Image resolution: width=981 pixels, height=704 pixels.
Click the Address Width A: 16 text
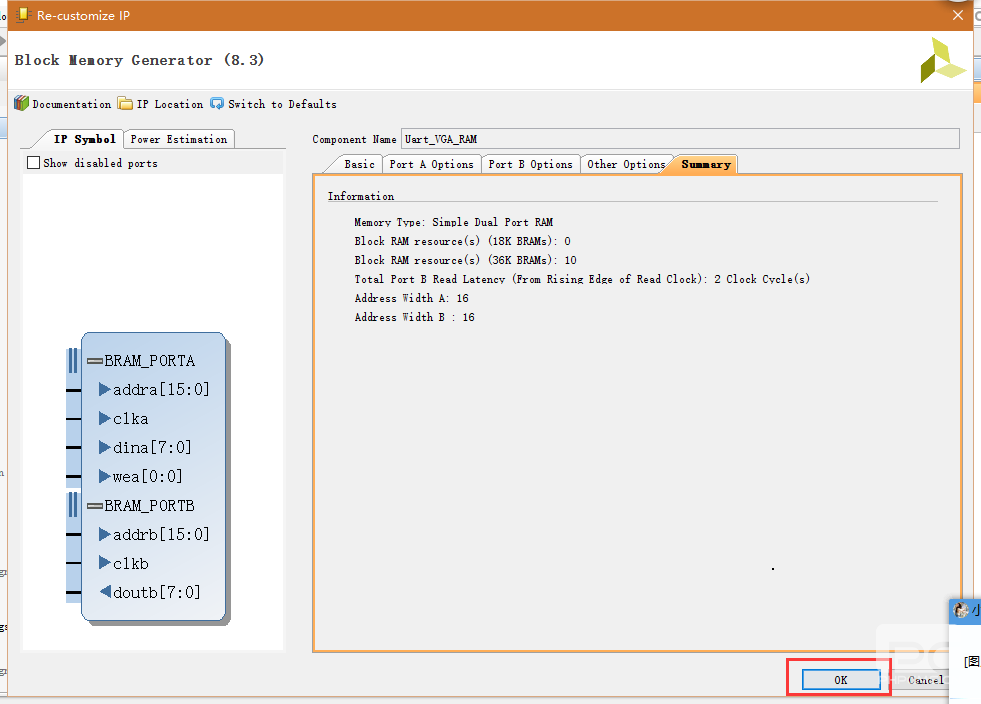coord(411,298)
